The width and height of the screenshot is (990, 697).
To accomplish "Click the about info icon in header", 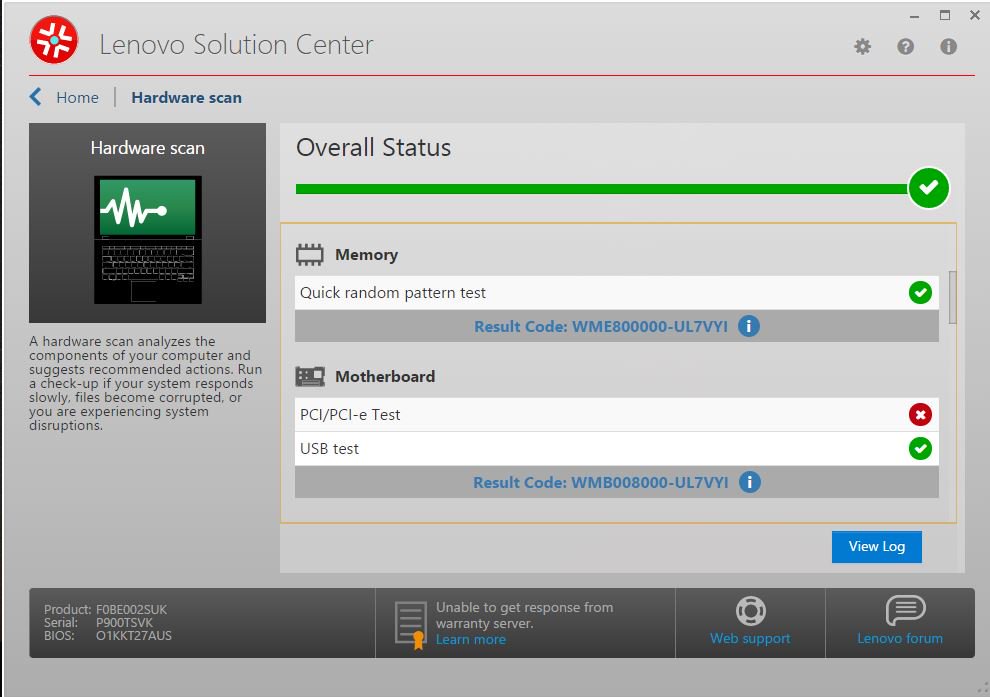I will click(x=948, y=47).
